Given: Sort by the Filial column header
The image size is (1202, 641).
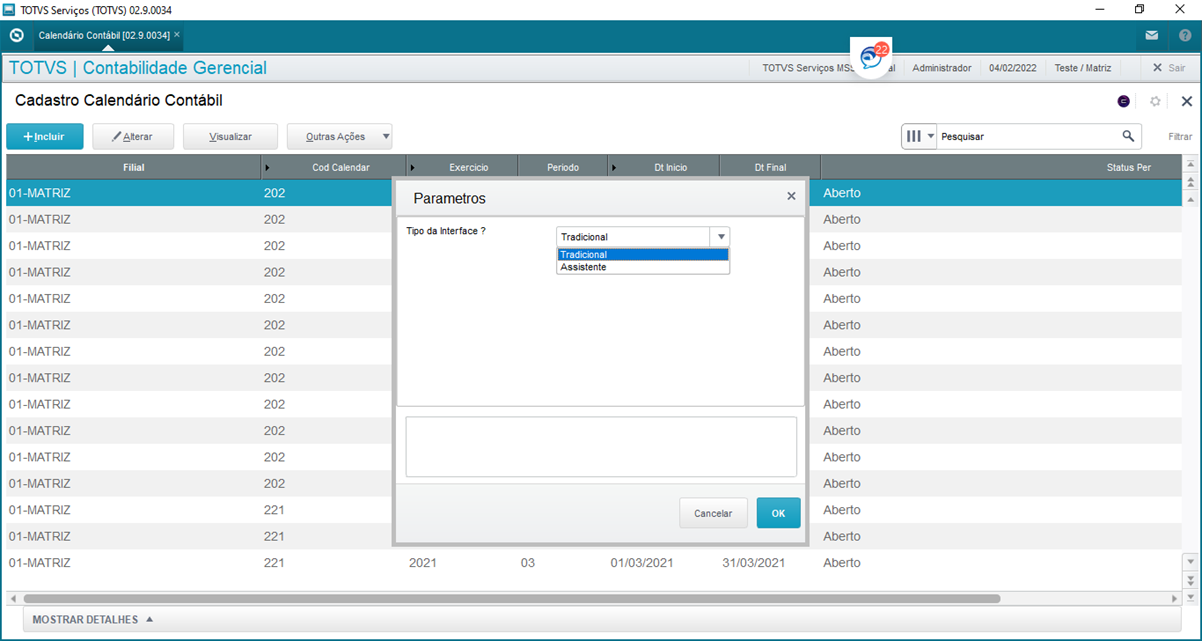Looking at the screenshot, I should pyautogui.click(x=134, y=167).
